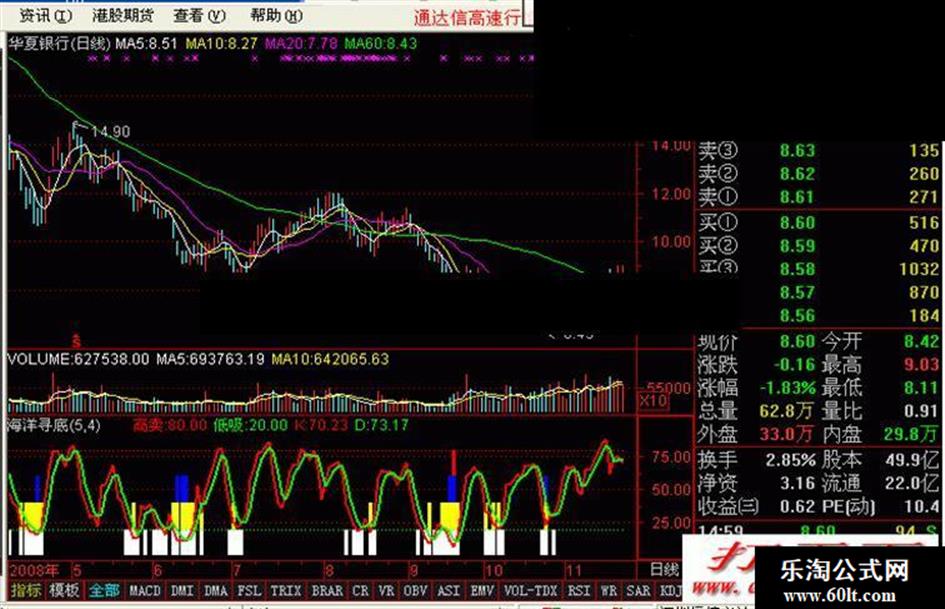Click the month 11 timeline marker

574,570
